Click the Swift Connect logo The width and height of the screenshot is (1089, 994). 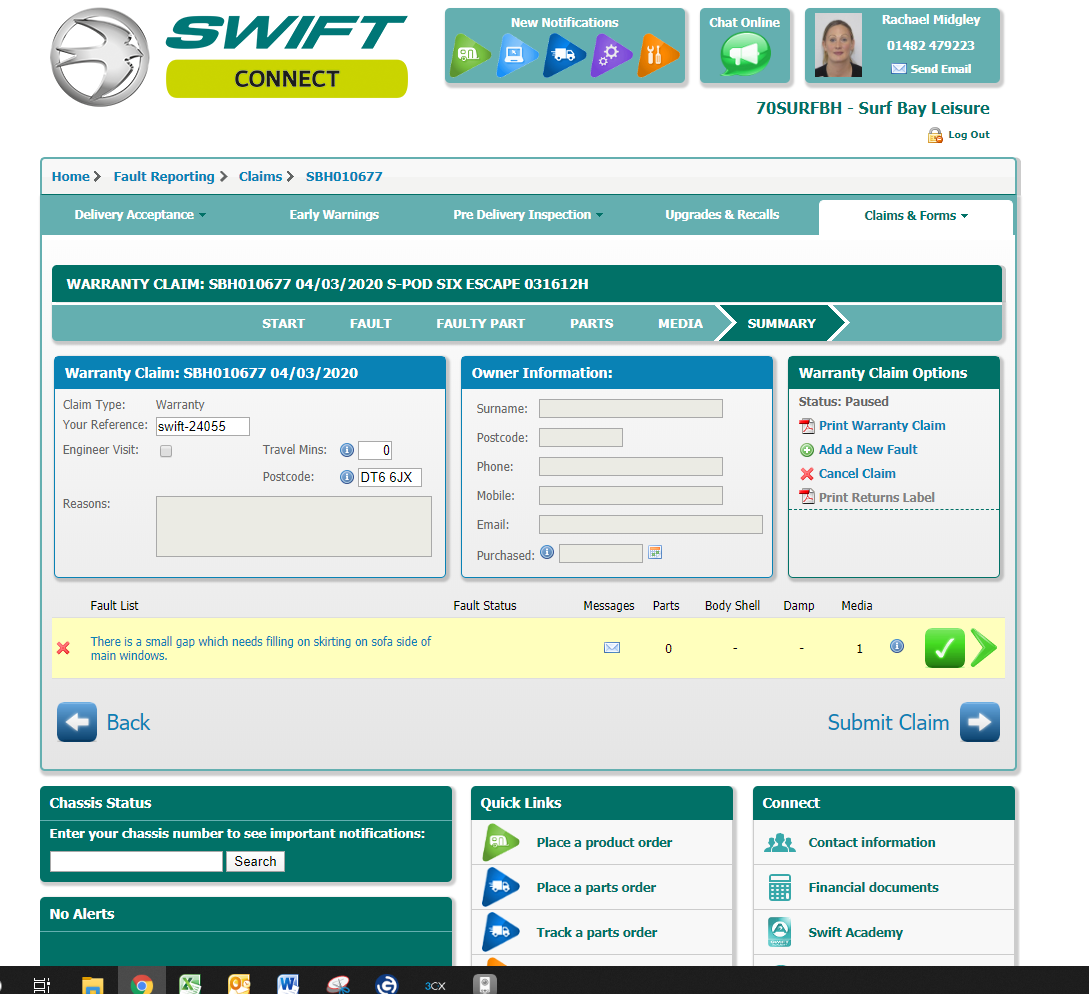click(228, 57)
